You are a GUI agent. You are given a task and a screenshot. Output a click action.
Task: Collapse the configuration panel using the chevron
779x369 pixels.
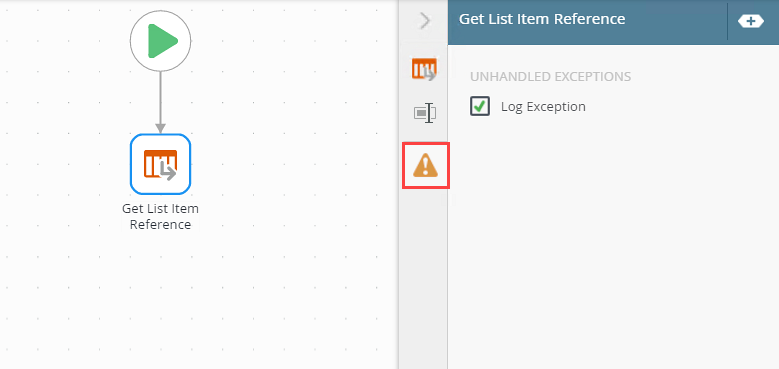[425, 21]
